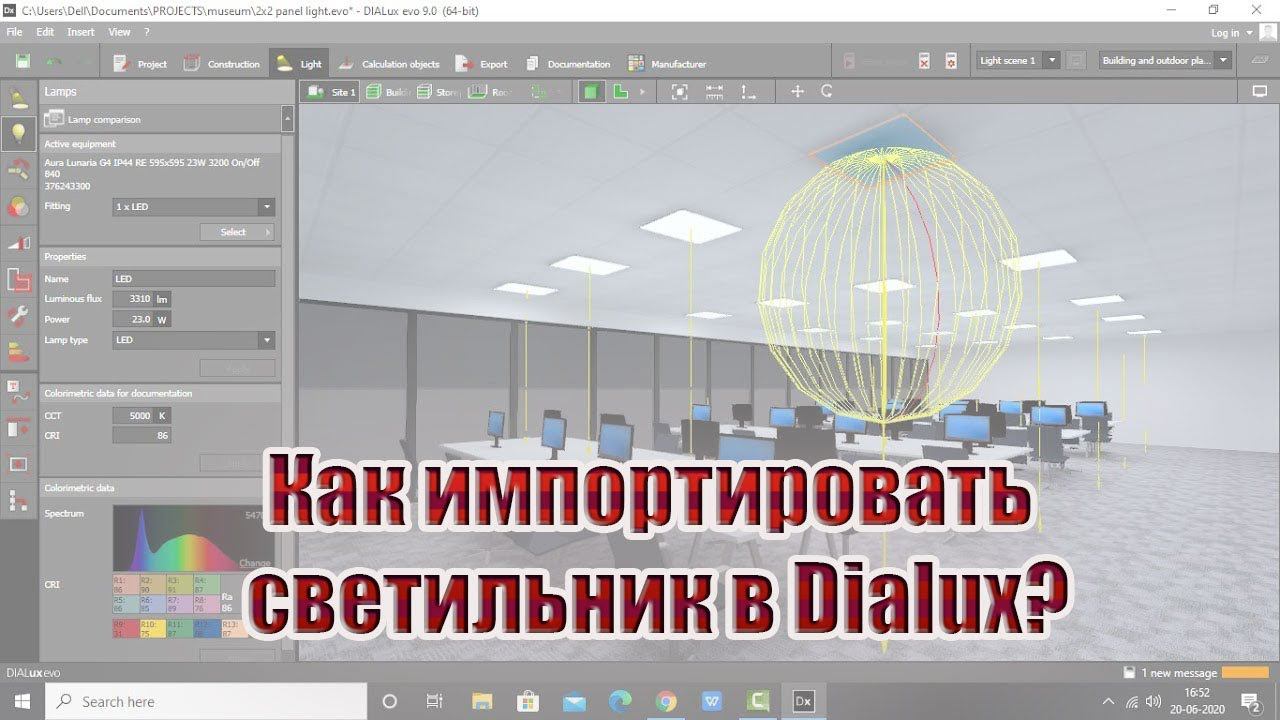Switch to the Construction tab
This screenshot has height=720, width=1280.
[x=222, y=63]
